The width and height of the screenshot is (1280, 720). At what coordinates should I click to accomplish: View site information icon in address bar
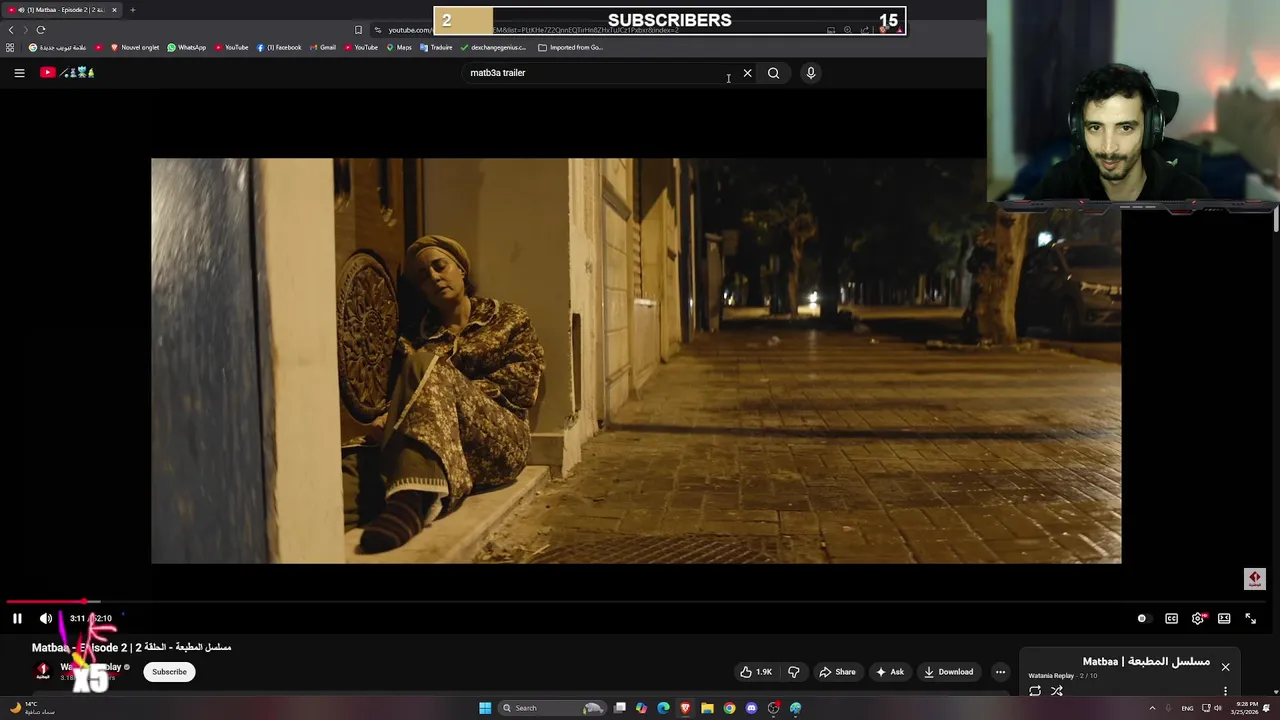377,30
